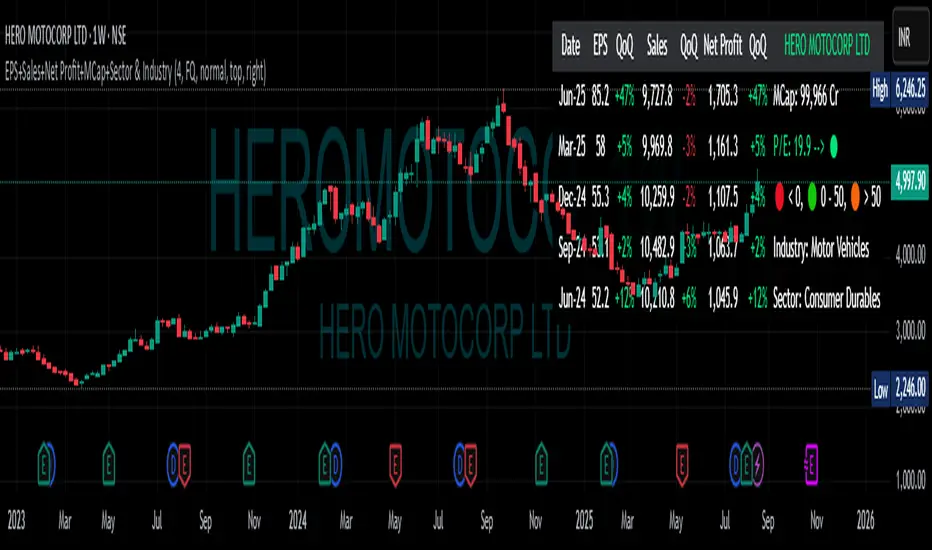Image resolution: width=932 pixels, height=550 pixels.
Task: Click the 2026 label on time axis
Action: (x=865, y=521)
